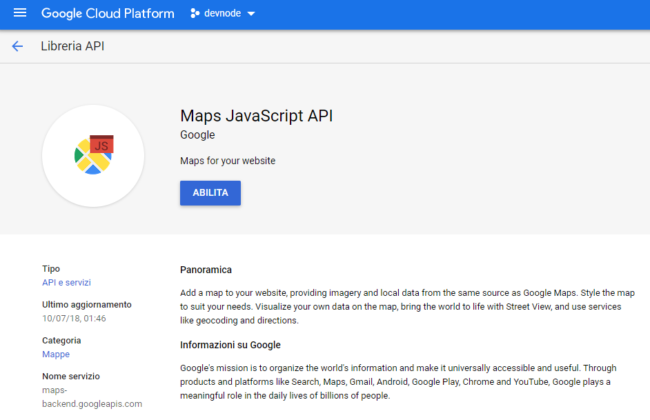Click the Maps JavaScript API logo
Viewport: 650px width, 420px height.
(x=93, y=156)
